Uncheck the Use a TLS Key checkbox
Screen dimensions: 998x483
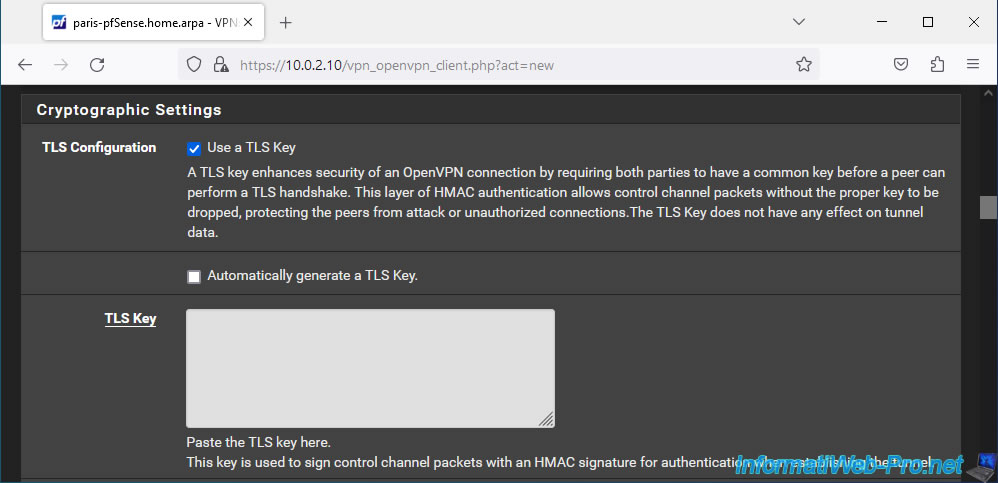pos(193,148)
